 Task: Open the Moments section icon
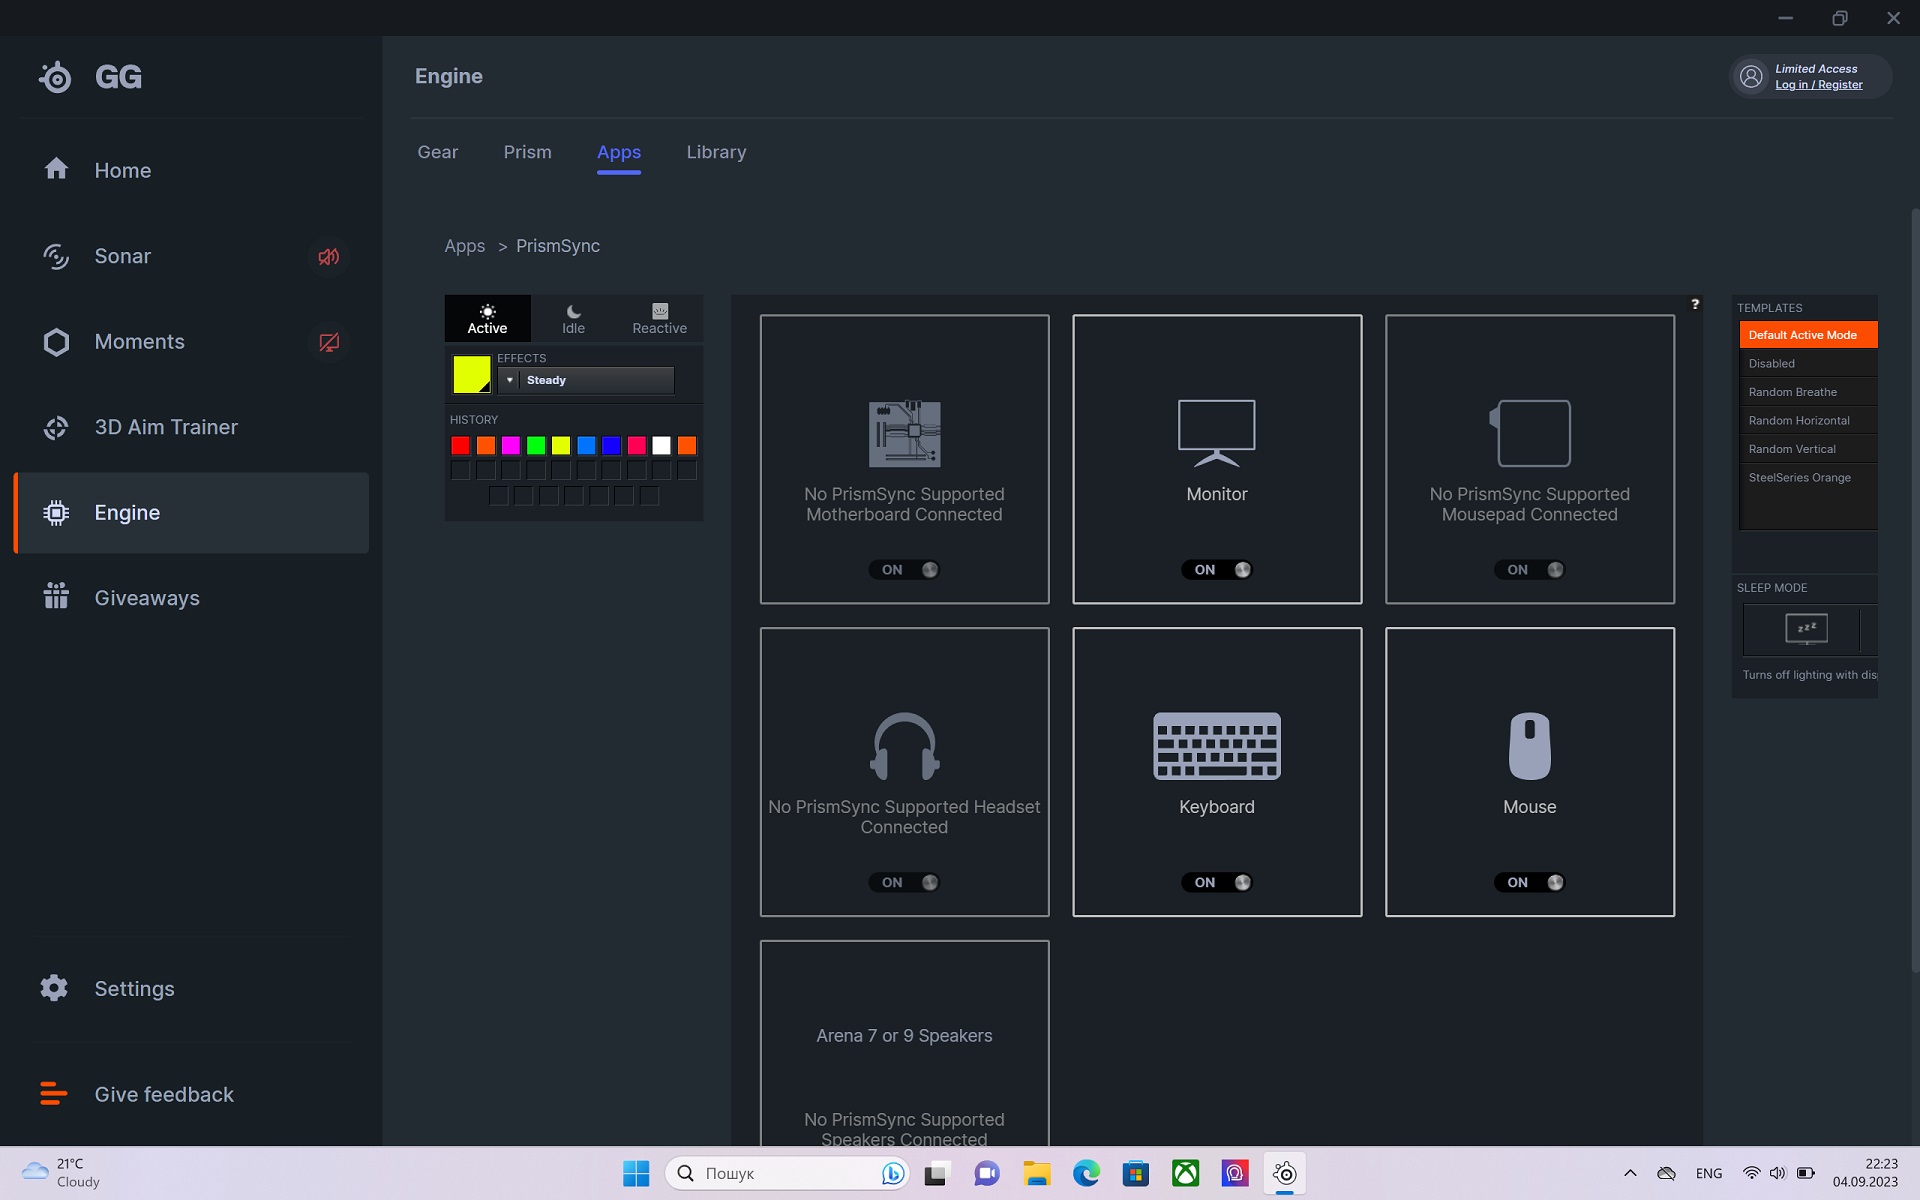pos(56,342)
